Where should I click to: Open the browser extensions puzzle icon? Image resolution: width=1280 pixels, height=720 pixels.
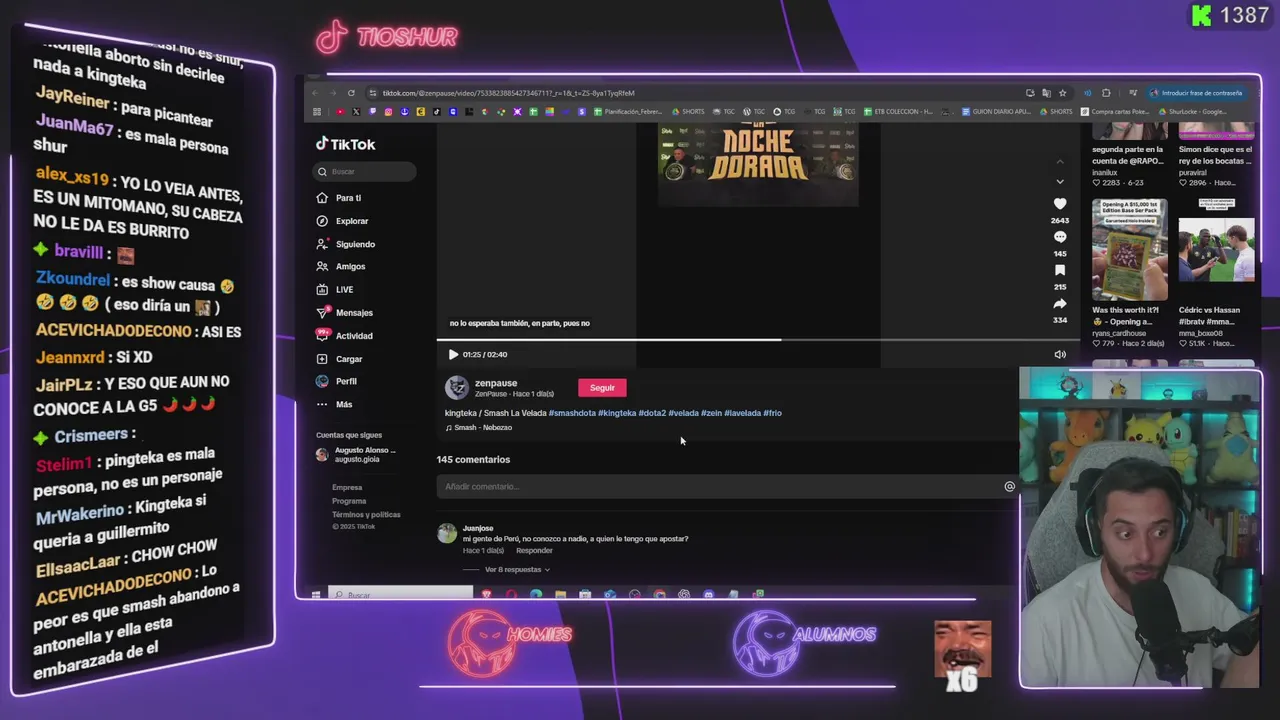[1106, 93]
